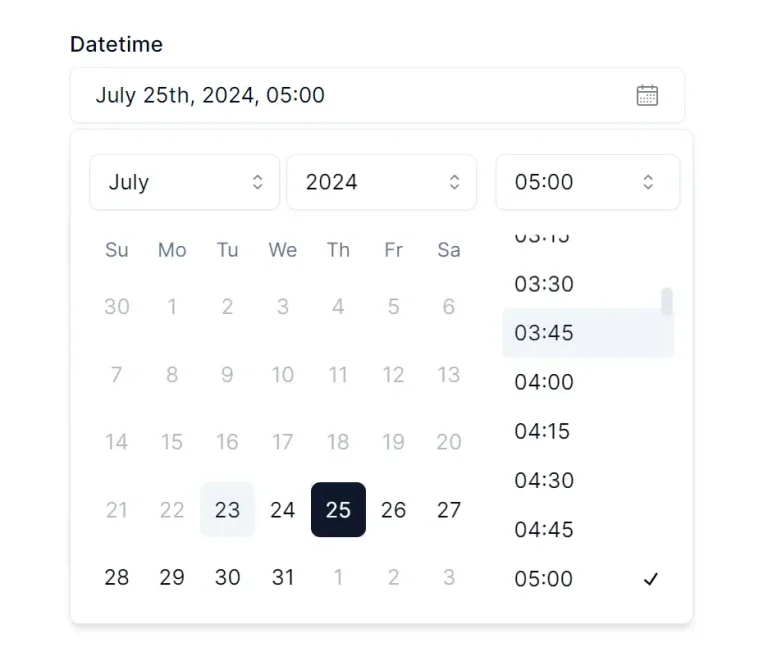Screen dimensions: 768x661
Task: Click the selected day 25
Action: pyautogui.click(x=338, y=510)
